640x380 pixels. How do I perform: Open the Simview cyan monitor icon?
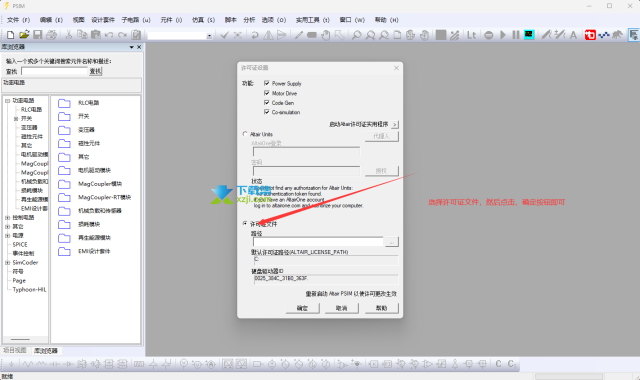click(x=529, y=35)
